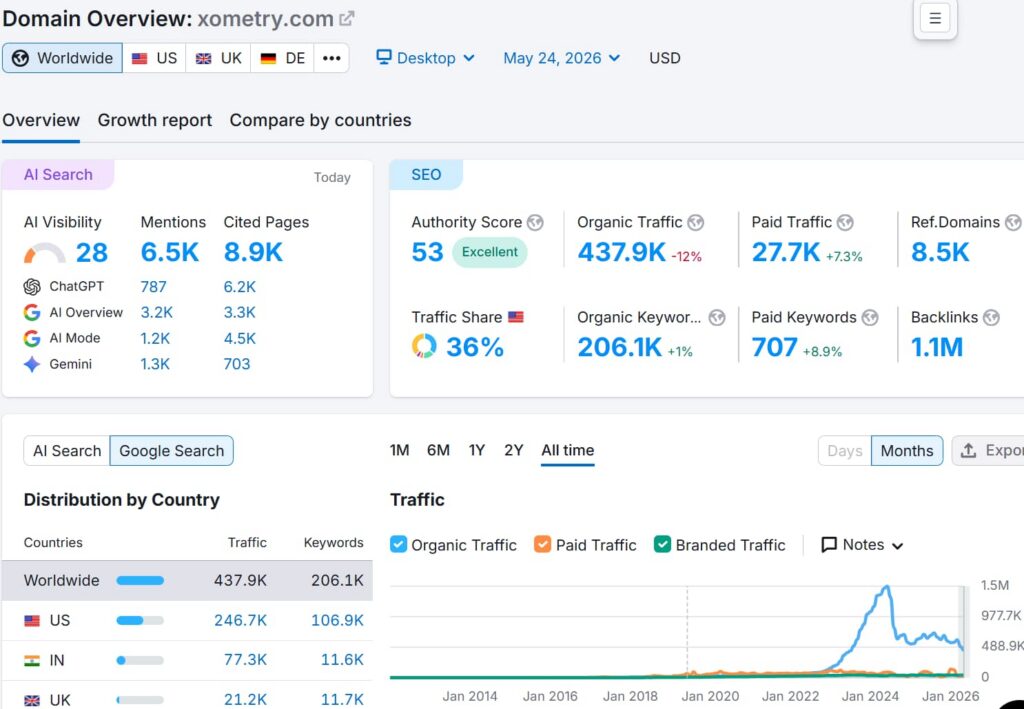The height and width of the screenshot is (709, 1024).
Task: Click the USD currency label
Action: [x=664, y=58]
